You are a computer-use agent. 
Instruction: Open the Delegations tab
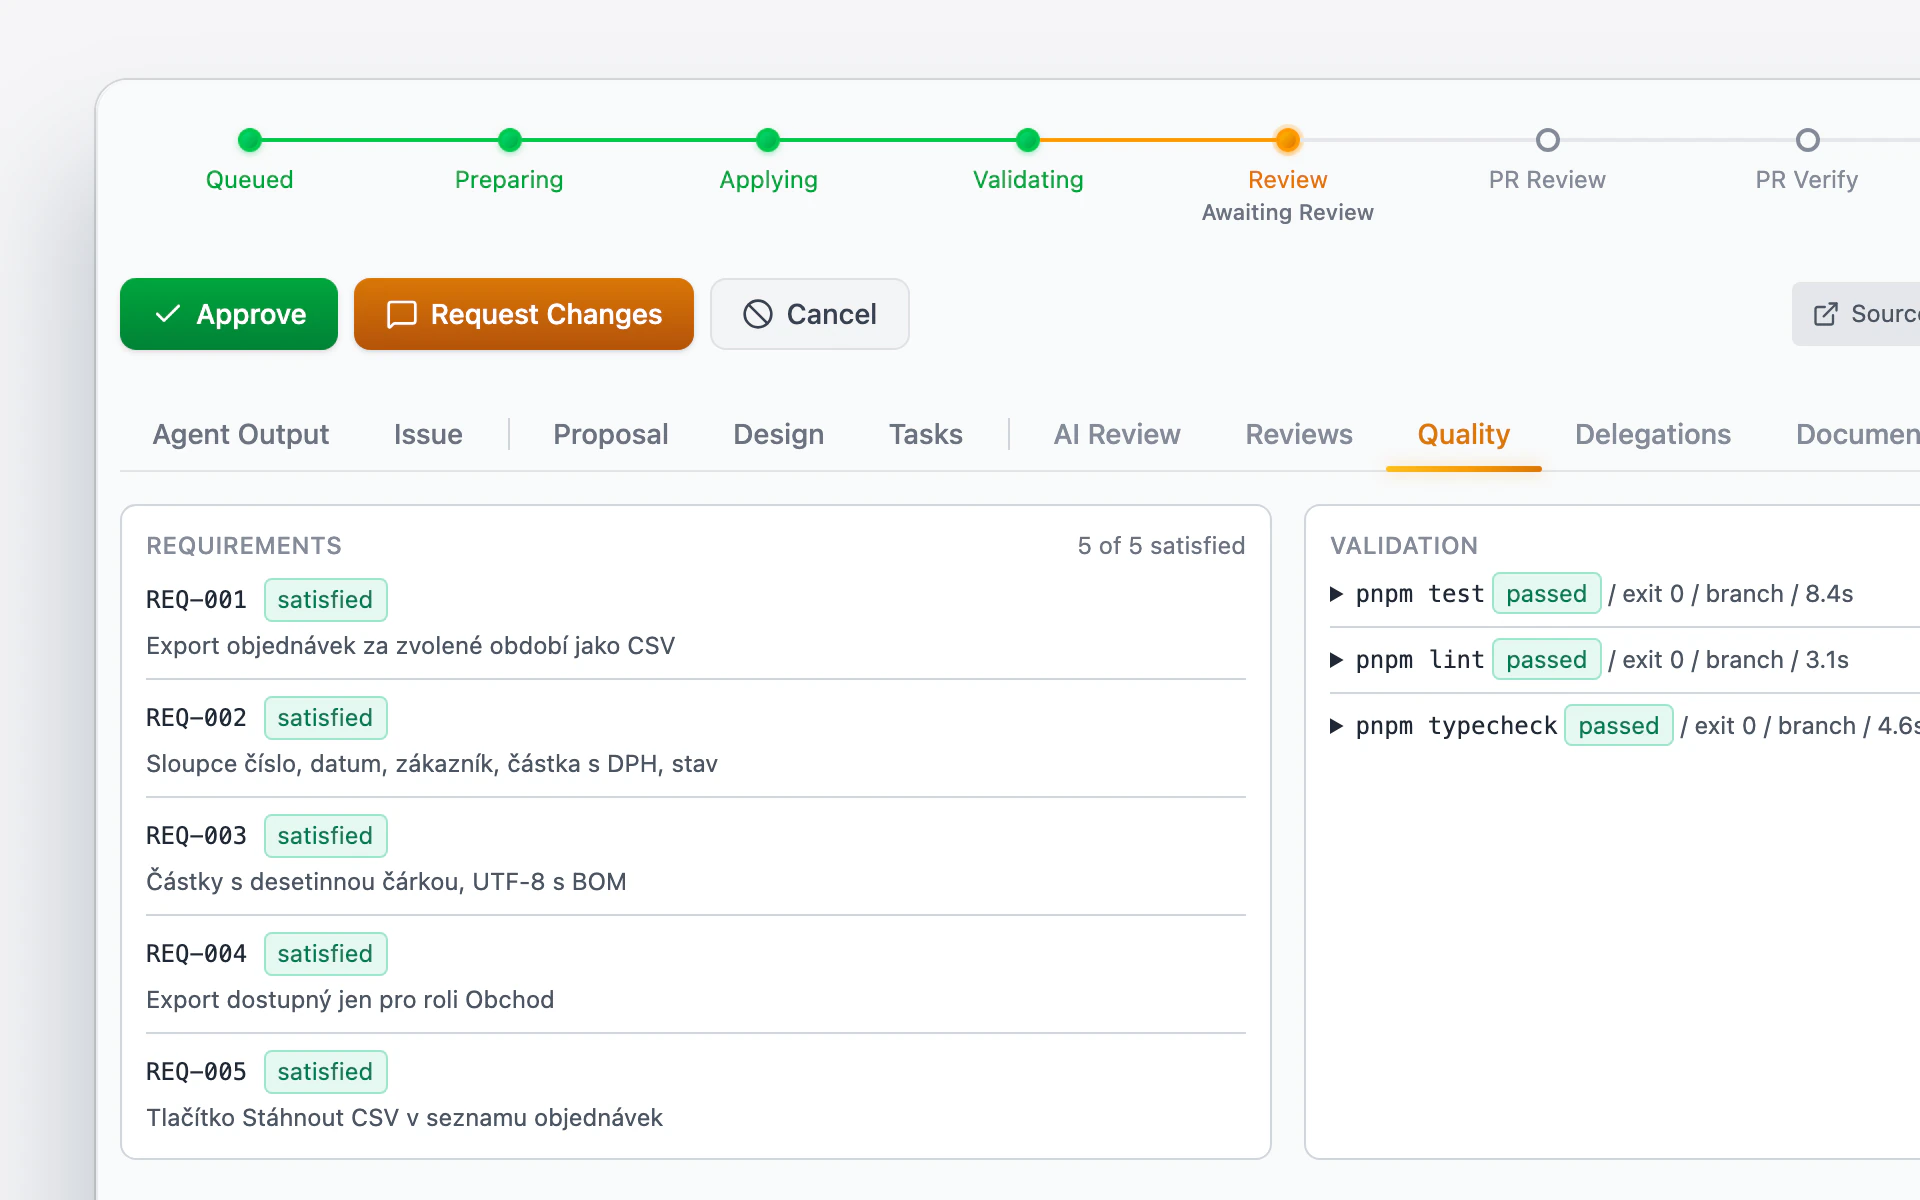click(1652, 434)
